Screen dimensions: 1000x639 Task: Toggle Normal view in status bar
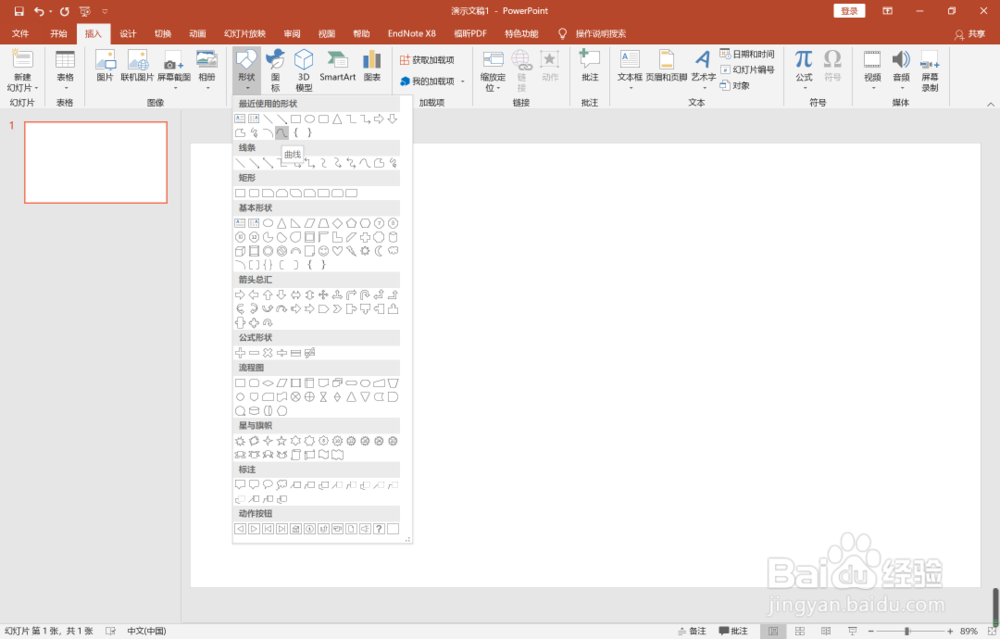tap(773, 631)
